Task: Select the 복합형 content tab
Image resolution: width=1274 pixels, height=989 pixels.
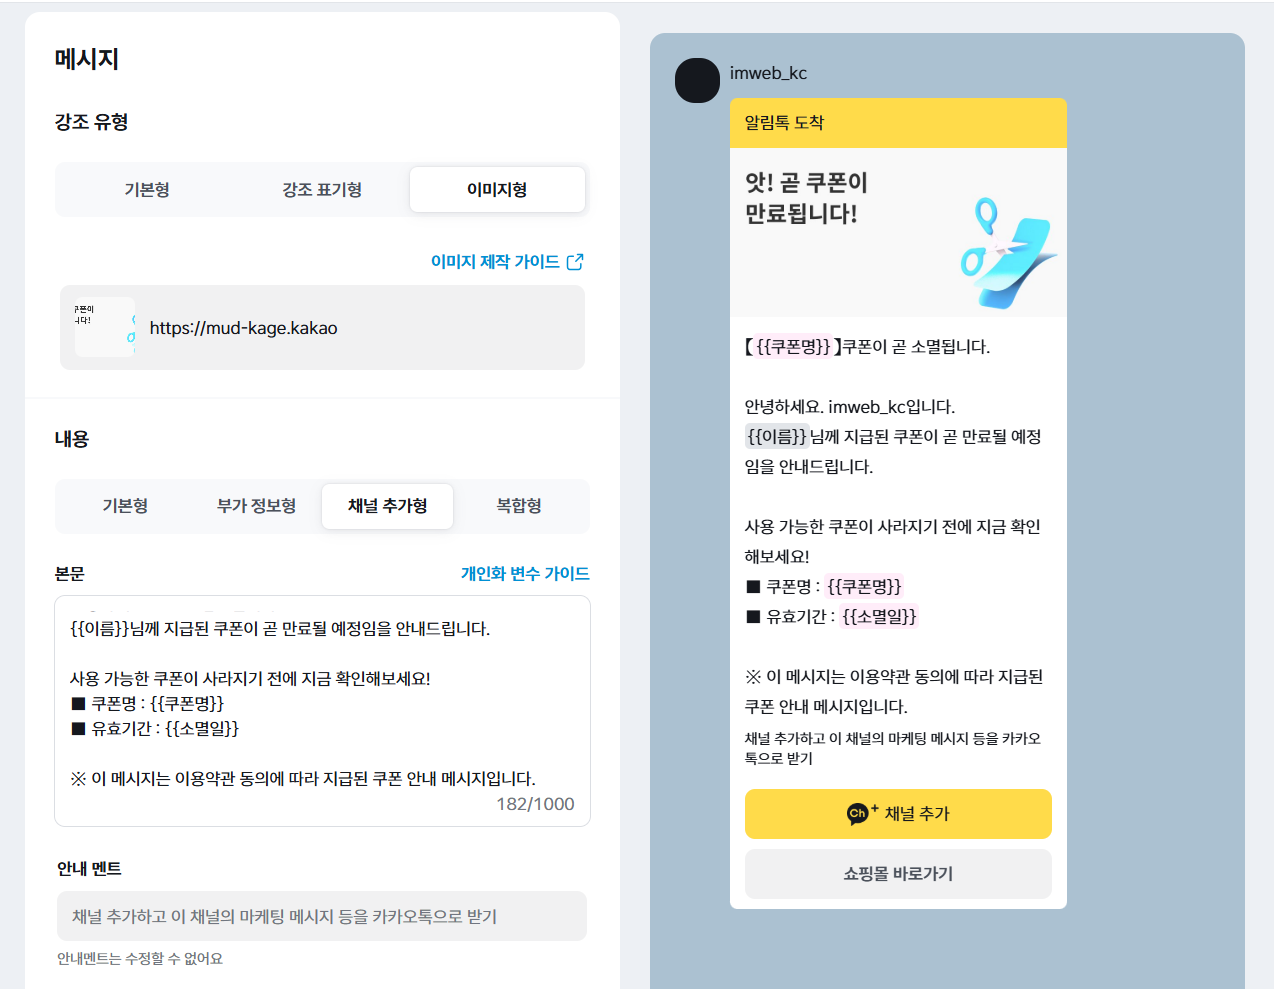Action: tap(519, 506)
